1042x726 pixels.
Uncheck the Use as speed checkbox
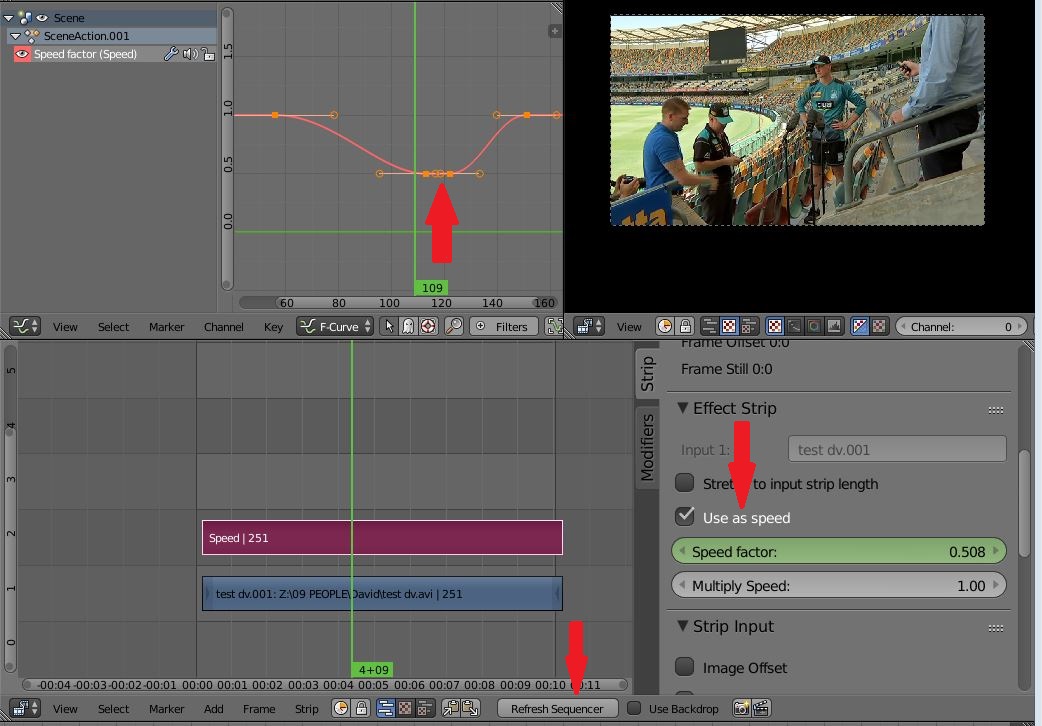click(x=686, y=518)
